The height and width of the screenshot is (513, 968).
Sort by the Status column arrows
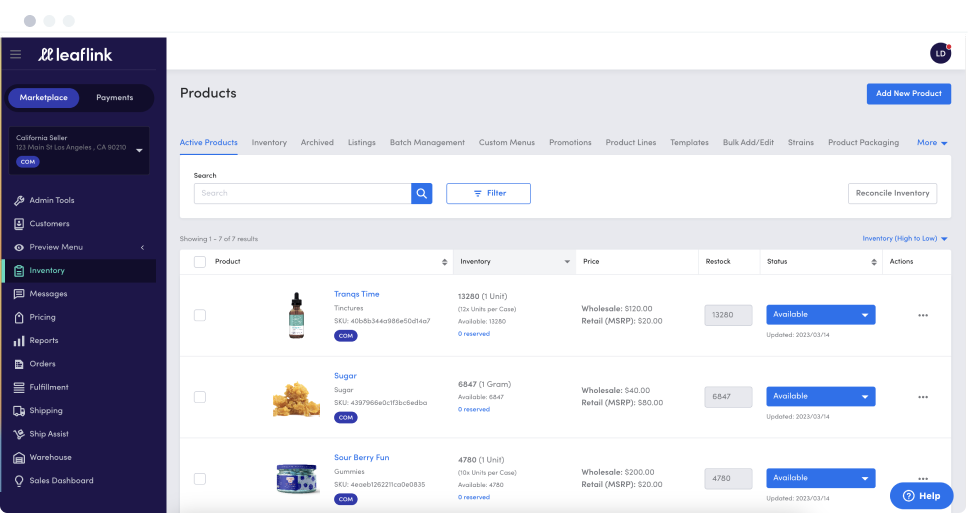click(x=874, y=262)
